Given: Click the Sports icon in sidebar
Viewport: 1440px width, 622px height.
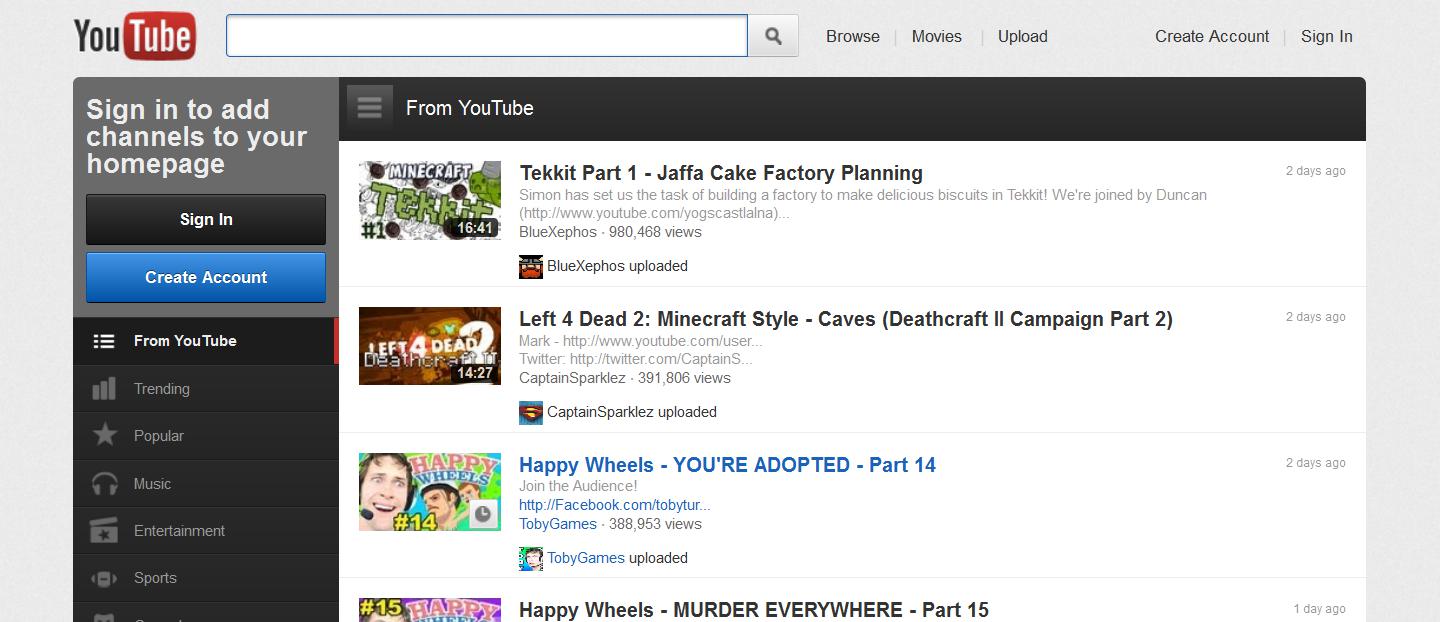Looking at the screenshot, I should [104, 578].
